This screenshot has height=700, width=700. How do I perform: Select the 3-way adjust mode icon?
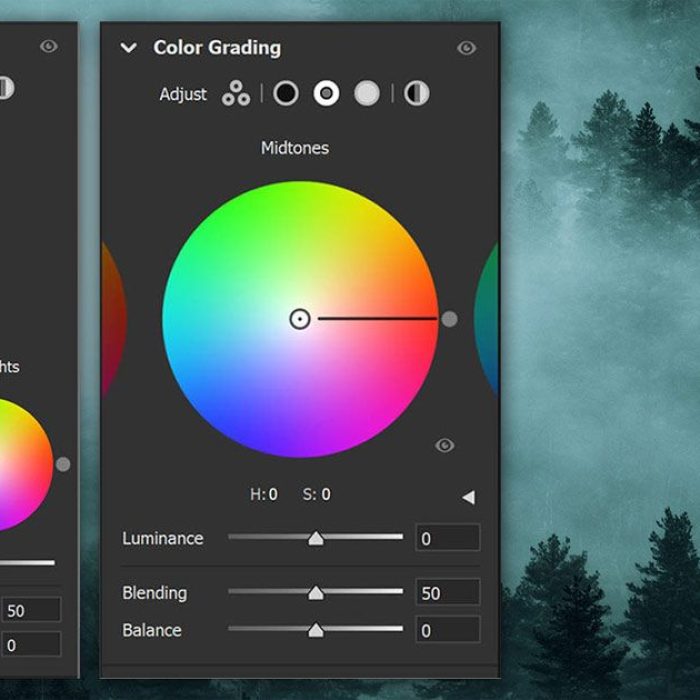[236, 94]
